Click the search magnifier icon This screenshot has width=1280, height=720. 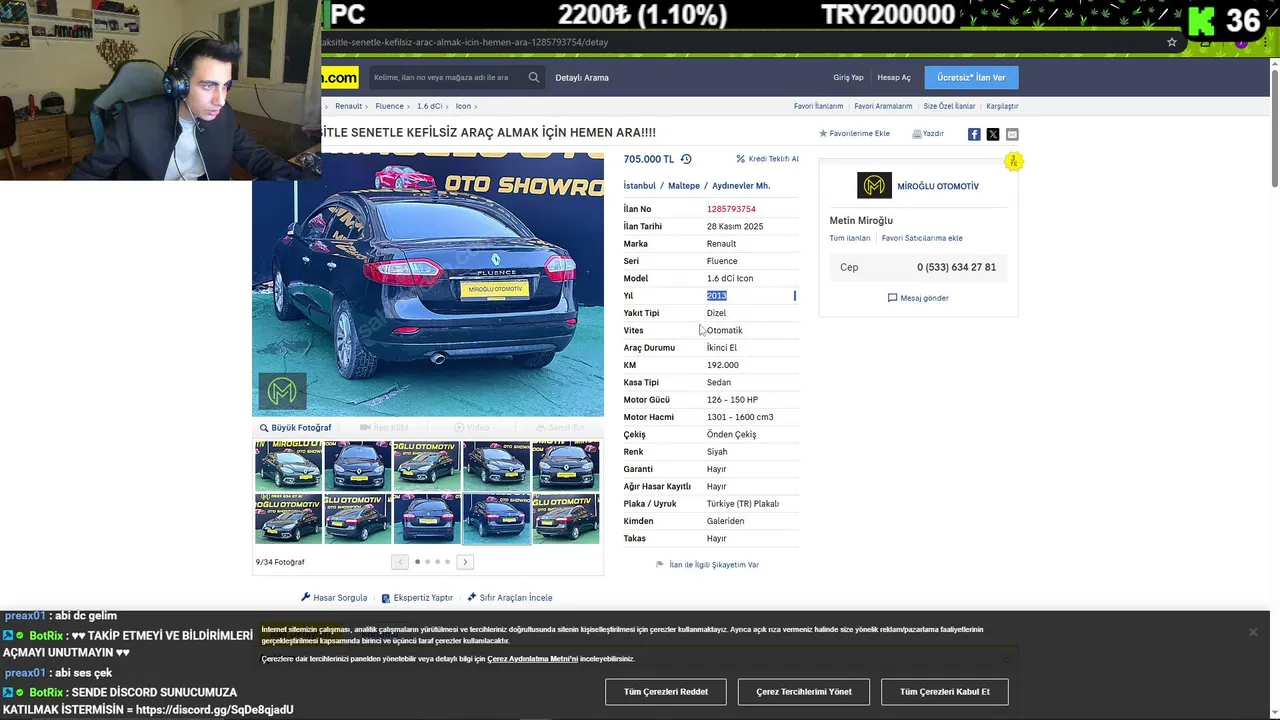pyautogui.click(x=534, y=77)
